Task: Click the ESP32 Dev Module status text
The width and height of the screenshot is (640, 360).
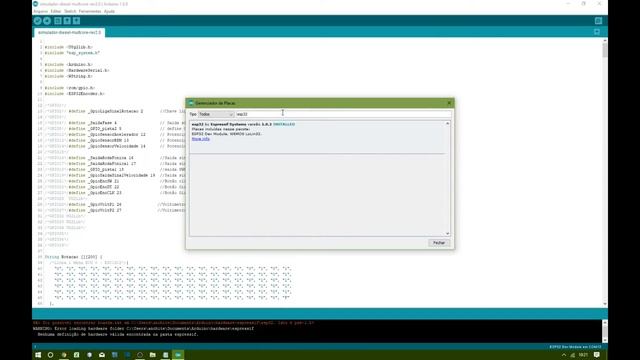Action: pyautogui.click(x=576, y=347)
